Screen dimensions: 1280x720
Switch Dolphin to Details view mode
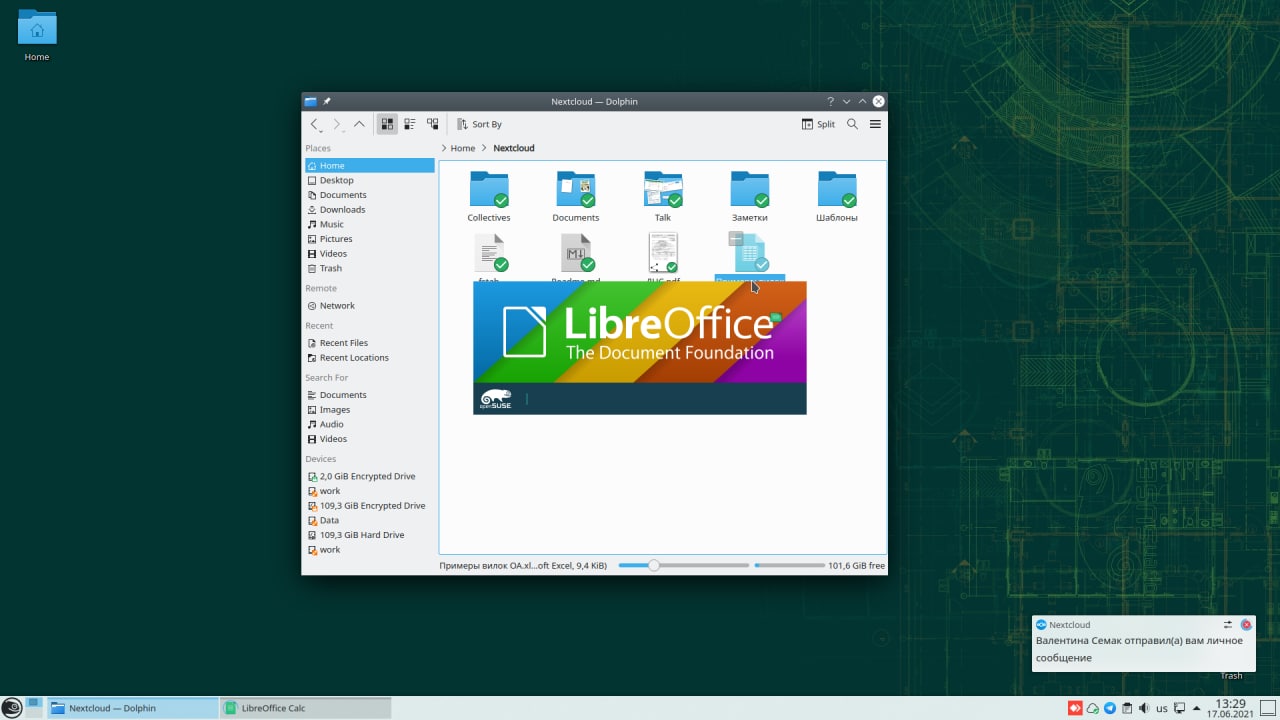(x=433, y=124)
